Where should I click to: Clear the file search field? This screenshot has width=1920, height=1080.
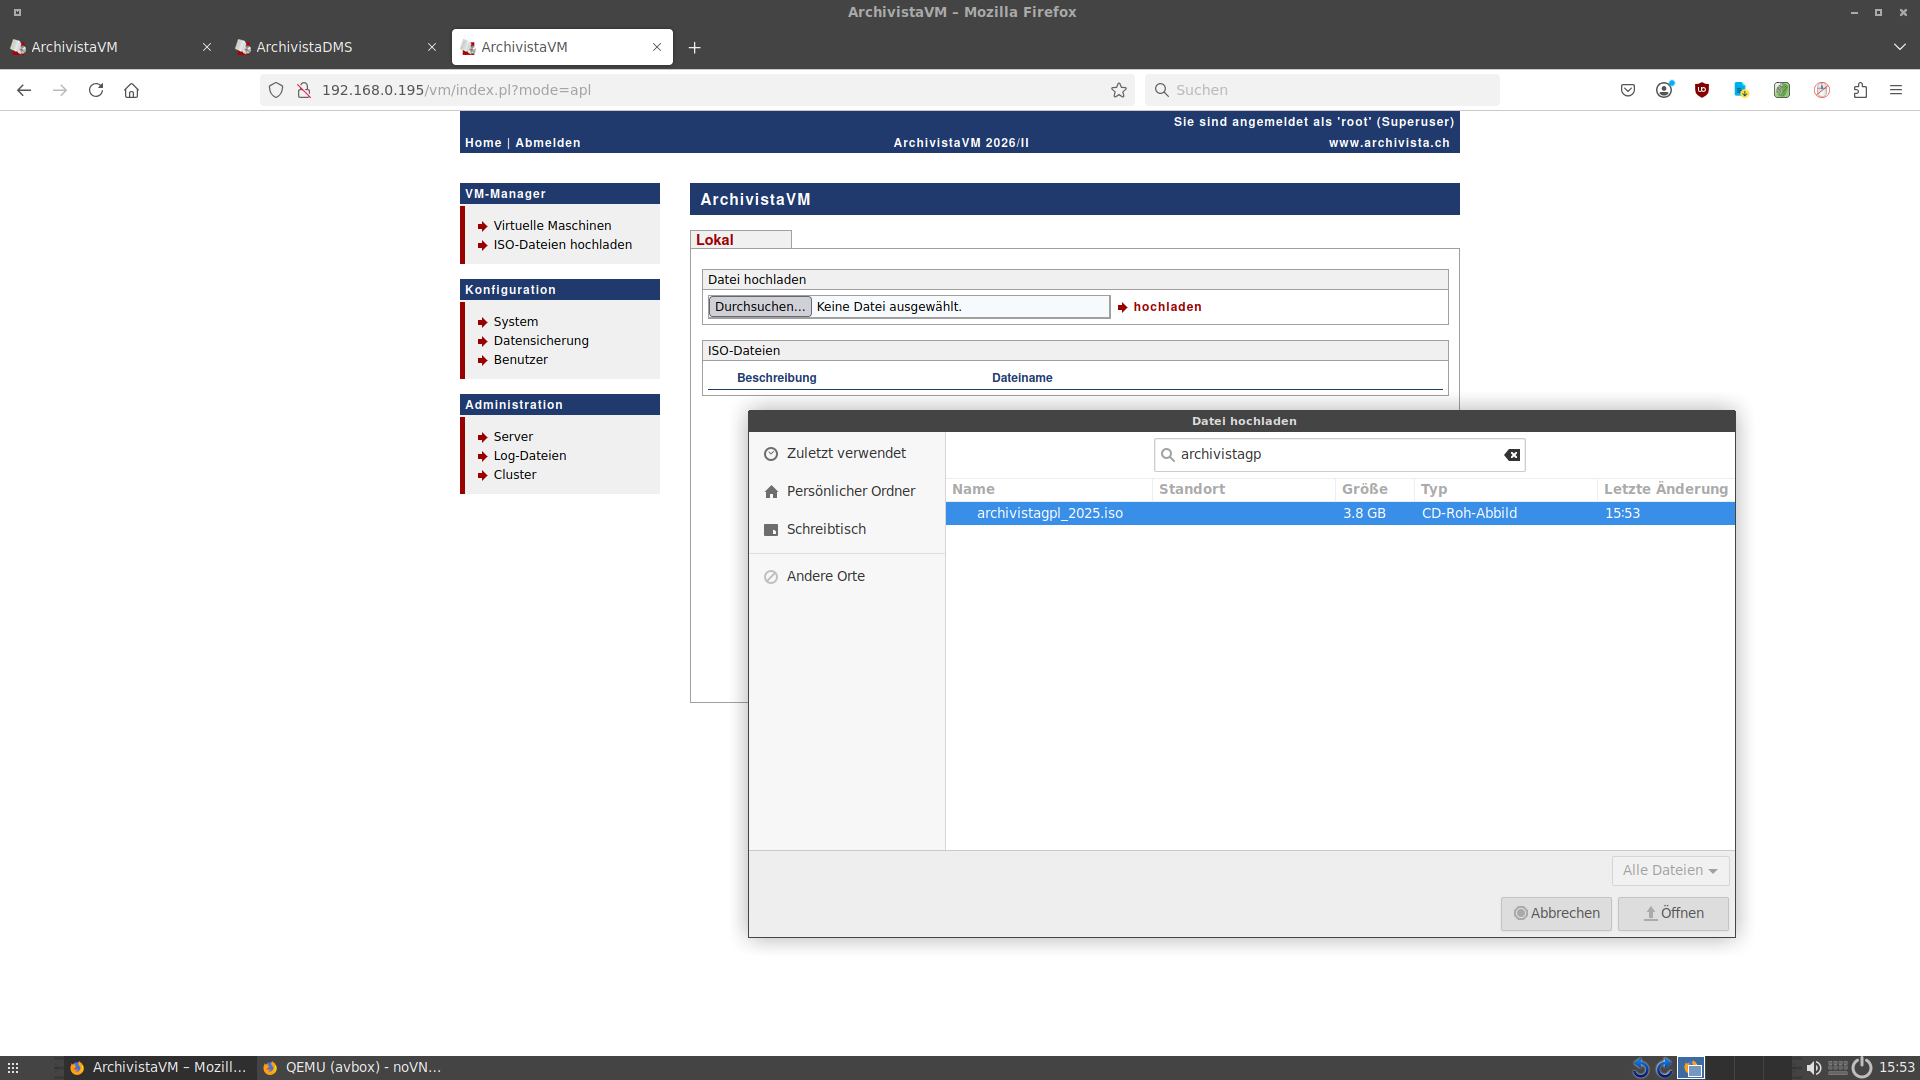[x=1512, y=455]
